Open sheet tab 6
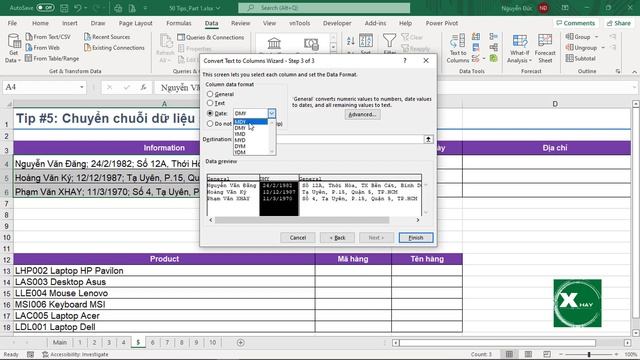Image resolution: width=640 pixels, height=360 pixels. (x=152, y=342)
